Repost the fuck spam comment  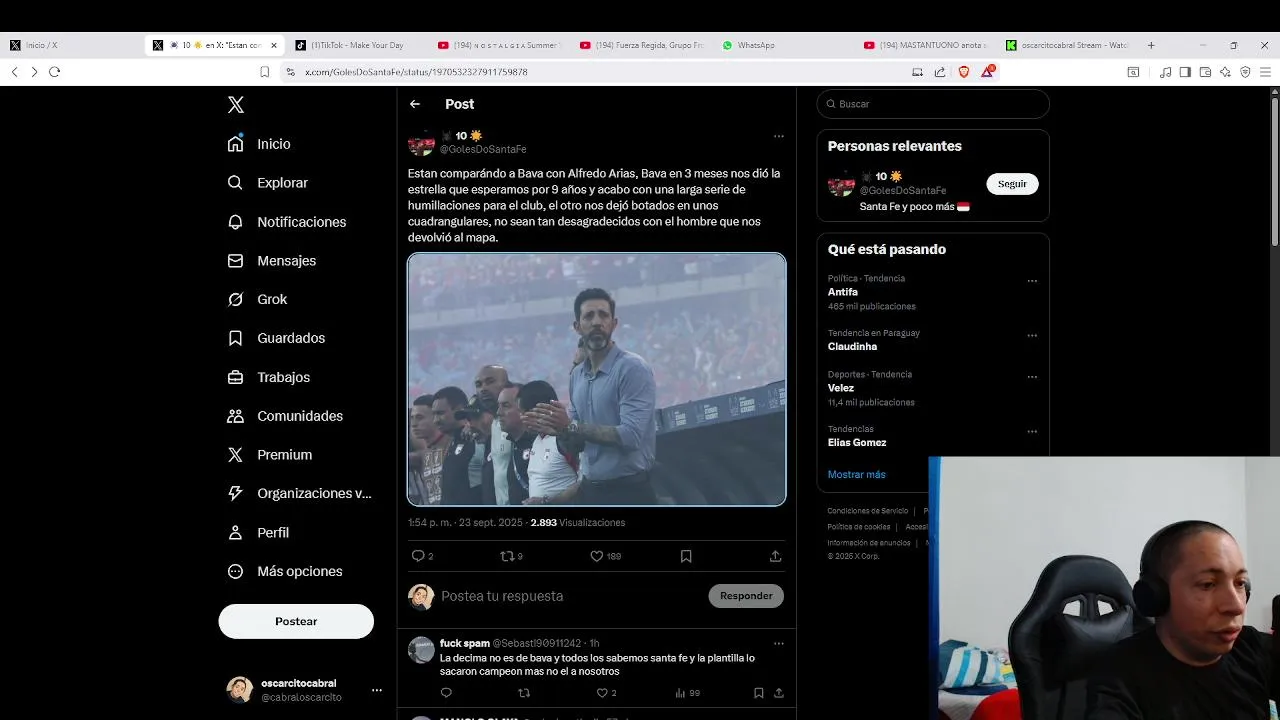tap(524, 693)
